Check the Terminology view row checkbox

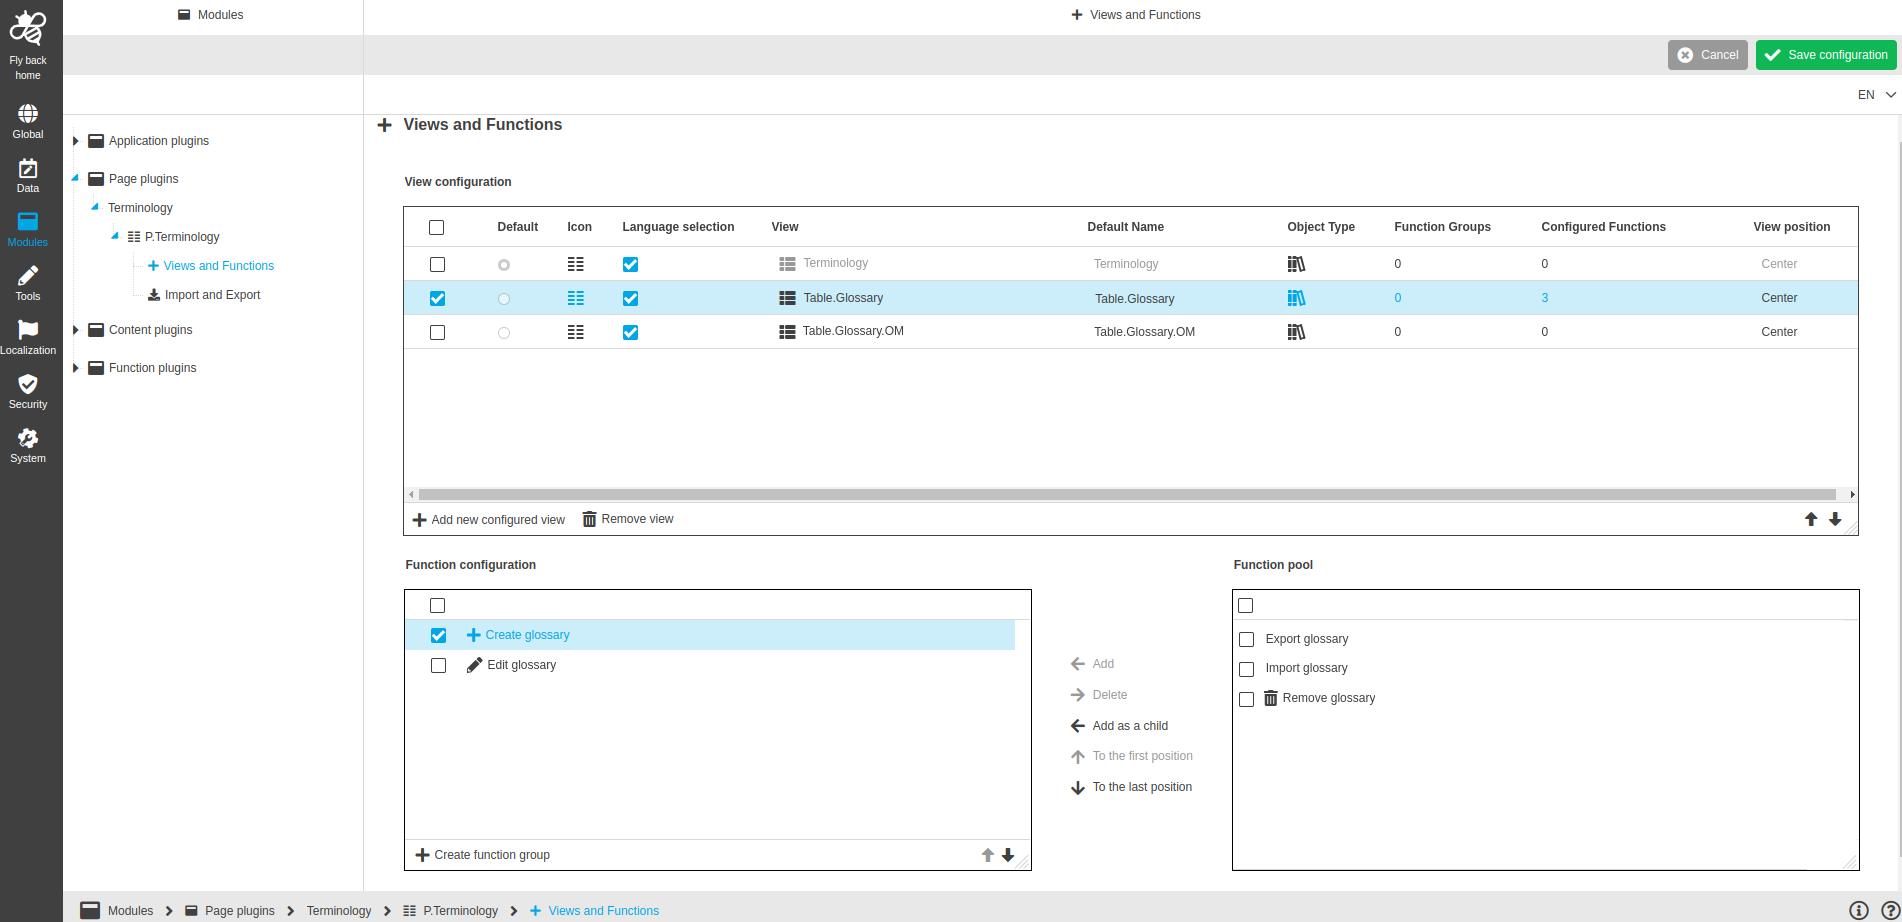(x=437, y=264)
